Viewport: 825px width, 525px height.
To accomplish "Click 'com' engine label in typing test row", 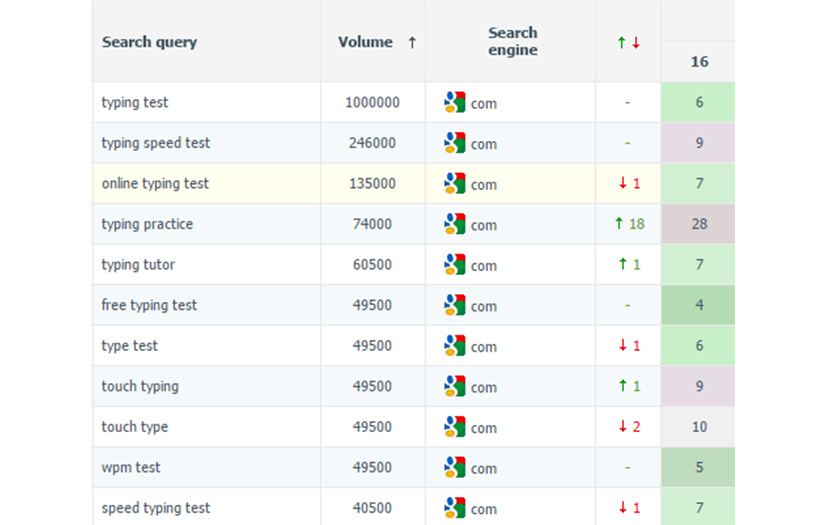I will point(484,104).
